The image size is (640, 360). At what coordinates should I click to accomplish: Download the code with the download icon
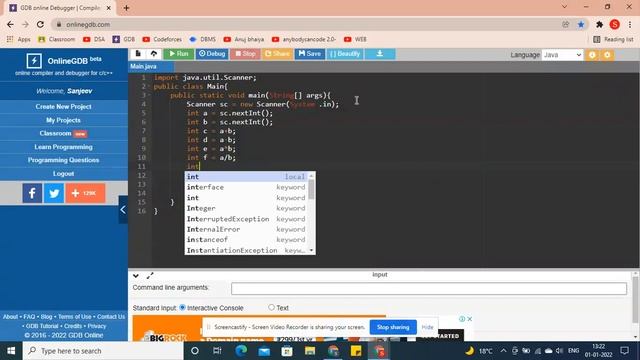pos(380,54)
